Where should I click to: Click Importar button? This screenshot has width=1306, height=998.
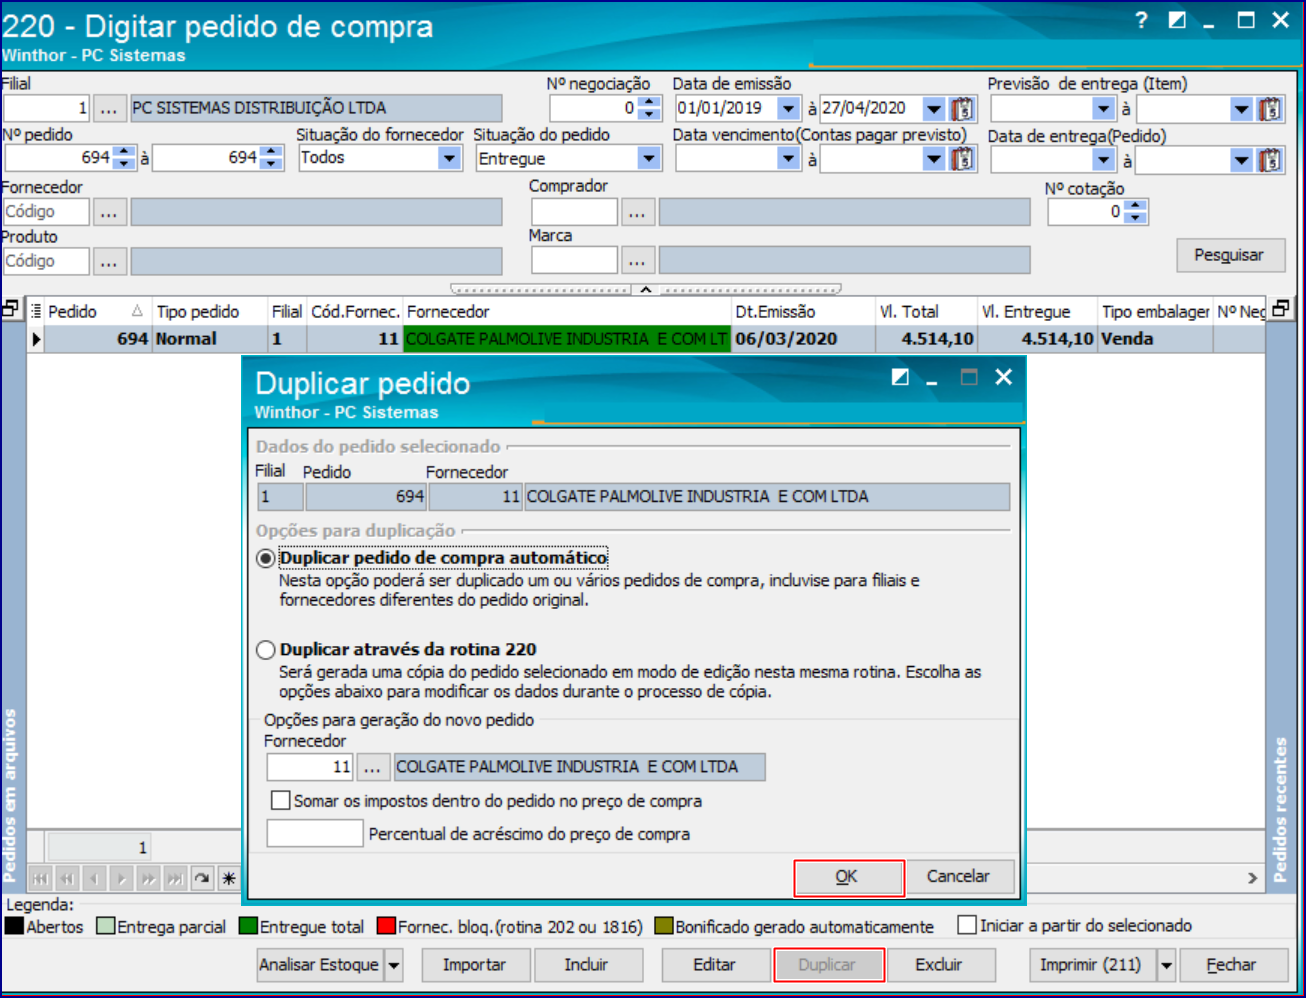[x=474, y=965]
